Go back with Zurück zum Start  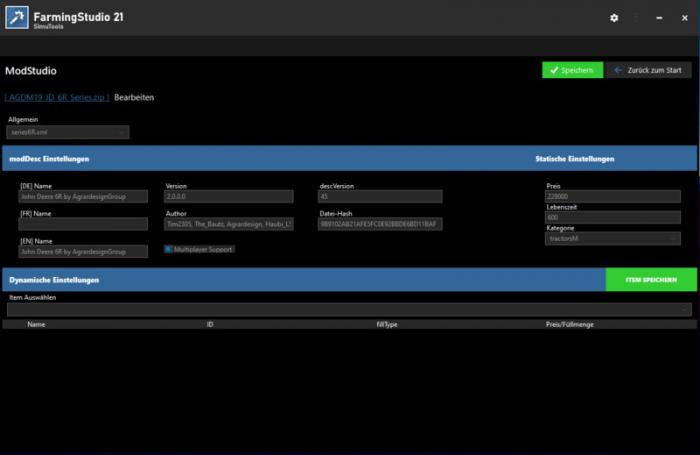click(648, 70)
